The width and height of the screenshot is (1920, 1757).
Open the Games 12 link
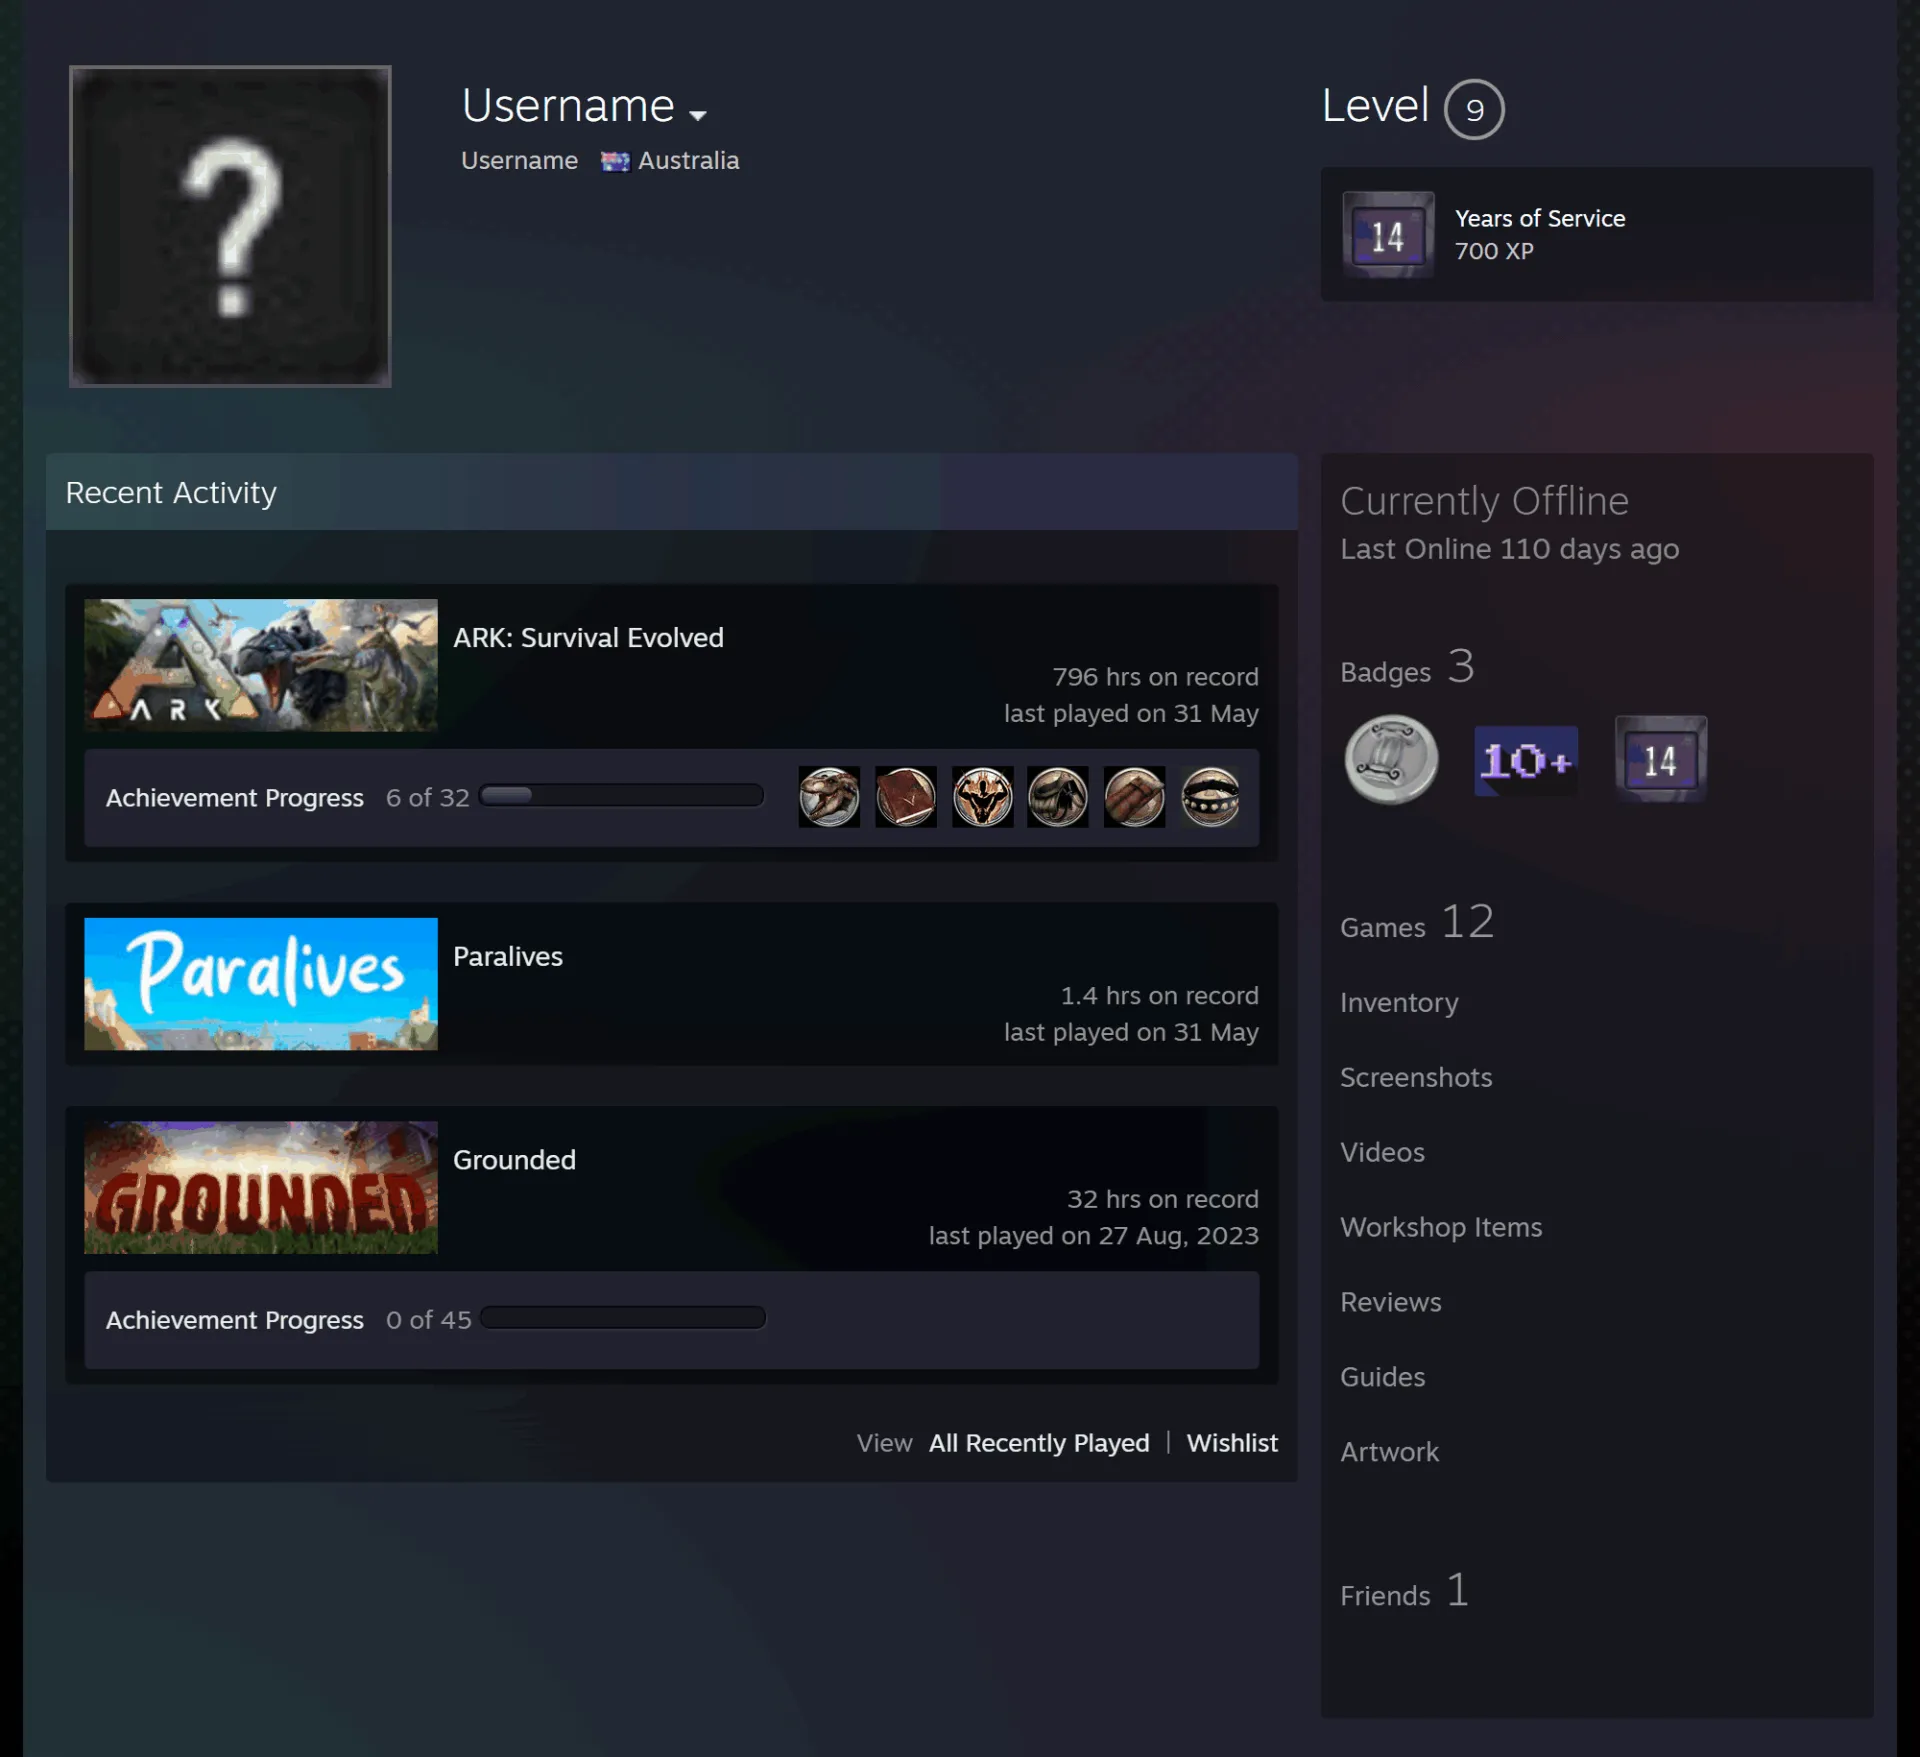point(1417,923)
